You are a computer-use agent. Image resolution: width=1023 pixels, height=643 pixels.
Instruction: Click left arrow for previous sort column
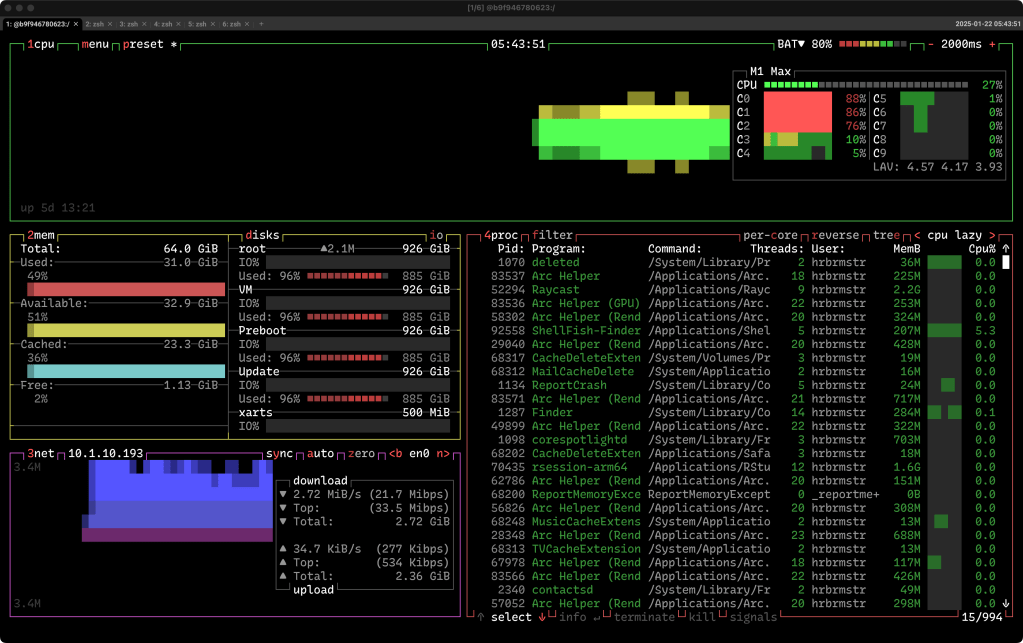click(917, 235)
